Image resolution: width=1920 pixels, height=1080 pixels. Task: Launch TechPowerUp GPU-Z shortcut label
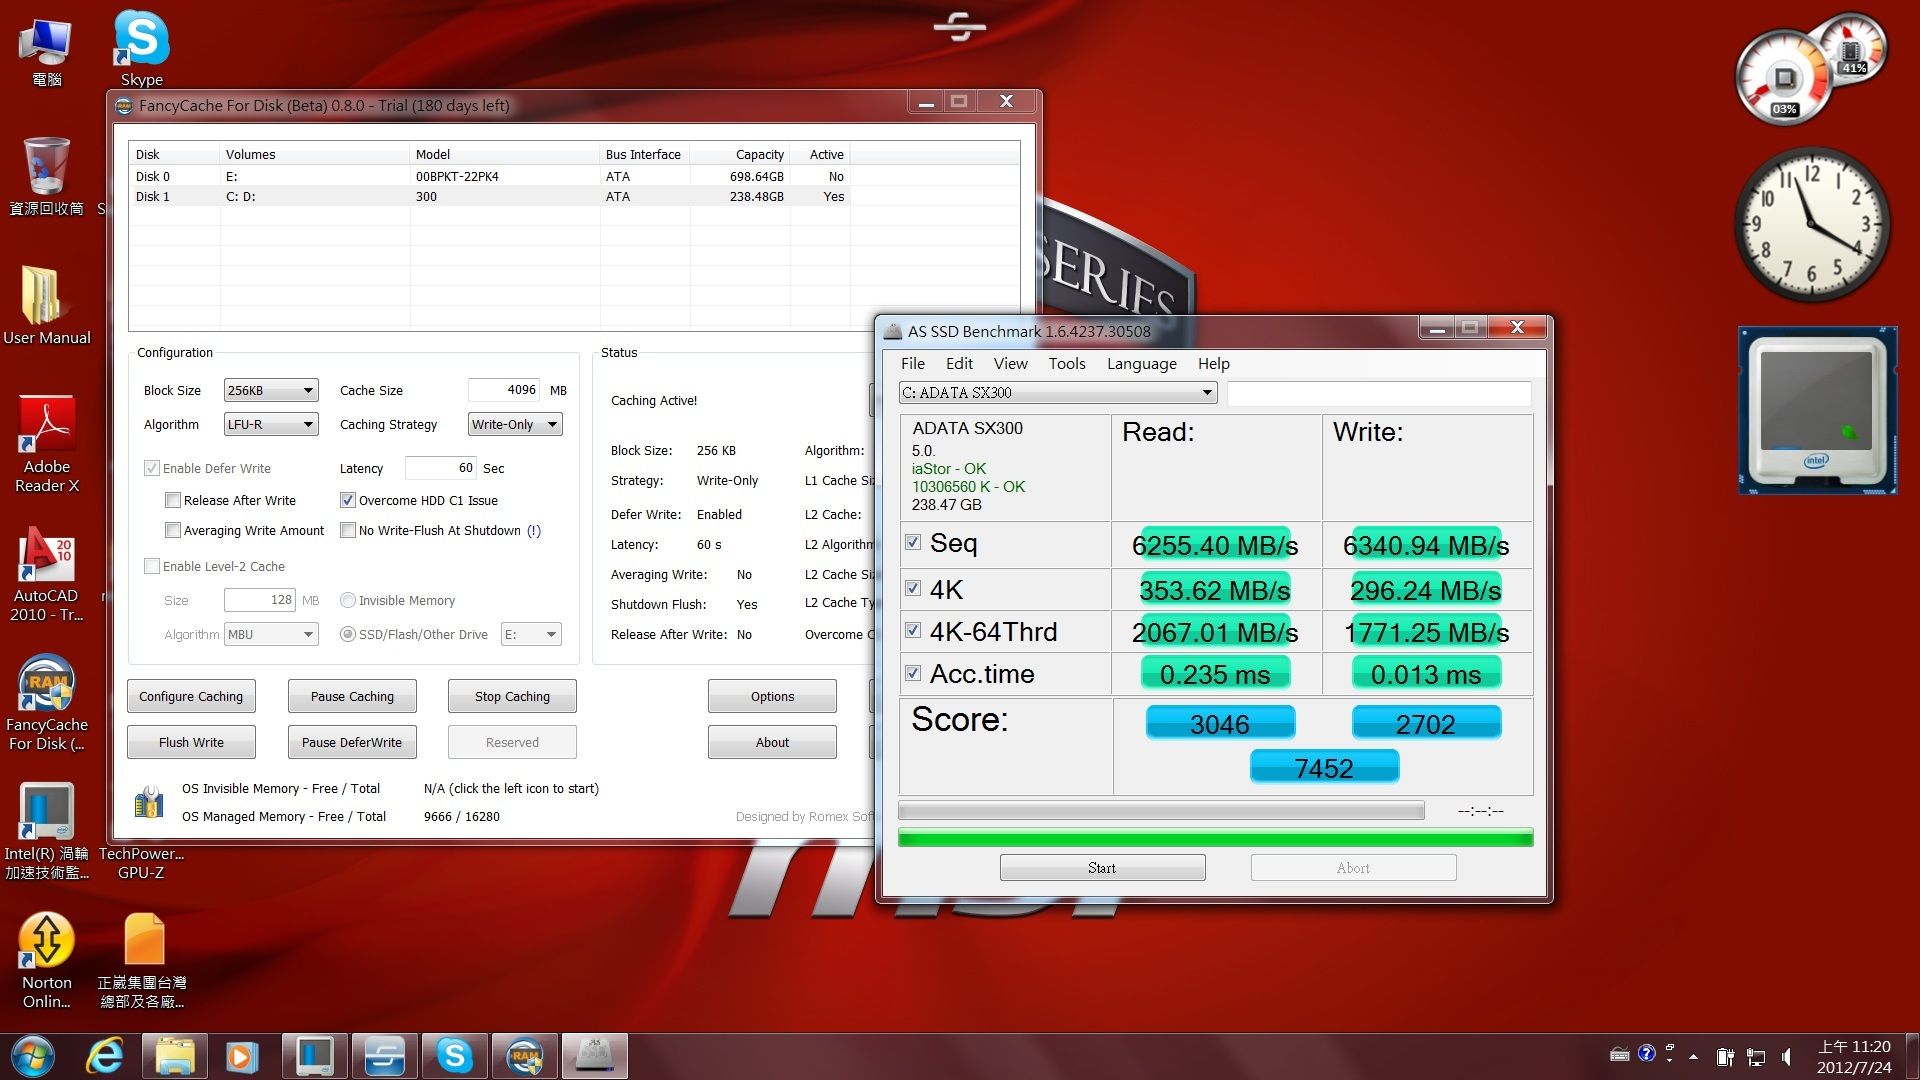pos(141,863)
